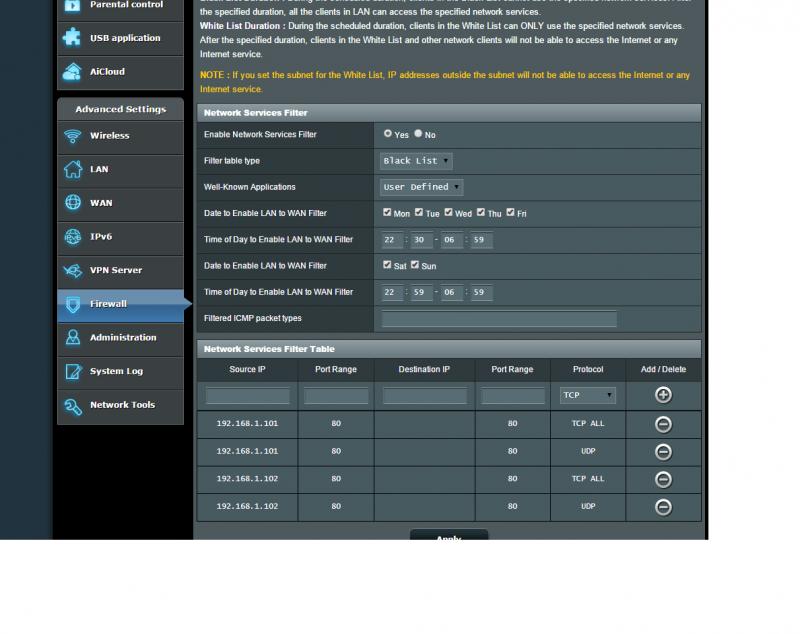Click the Advanced Settings header
800x634 pixels.
pos(120,109)
